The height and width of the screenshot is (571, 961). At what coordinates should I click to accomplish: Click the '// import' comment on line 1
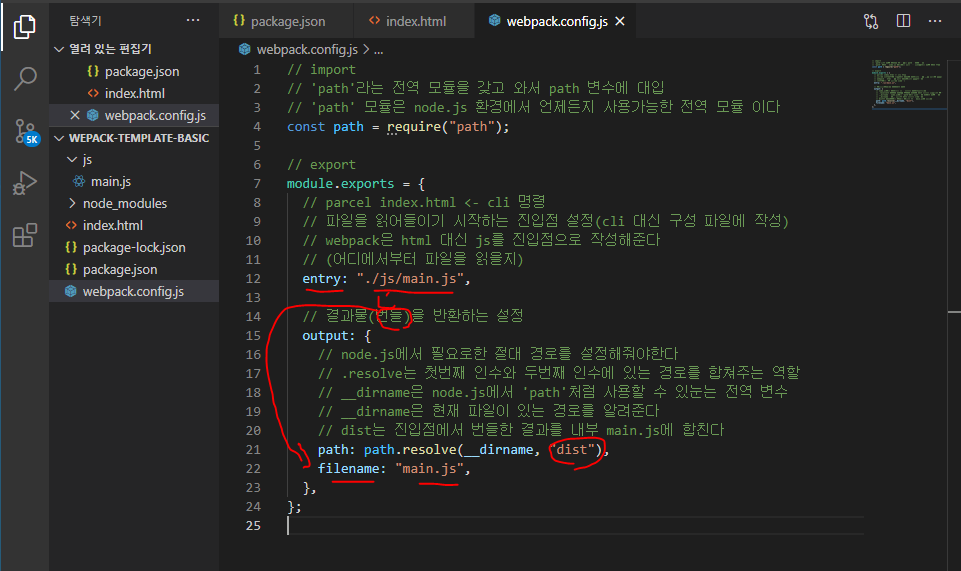point(321,70)
